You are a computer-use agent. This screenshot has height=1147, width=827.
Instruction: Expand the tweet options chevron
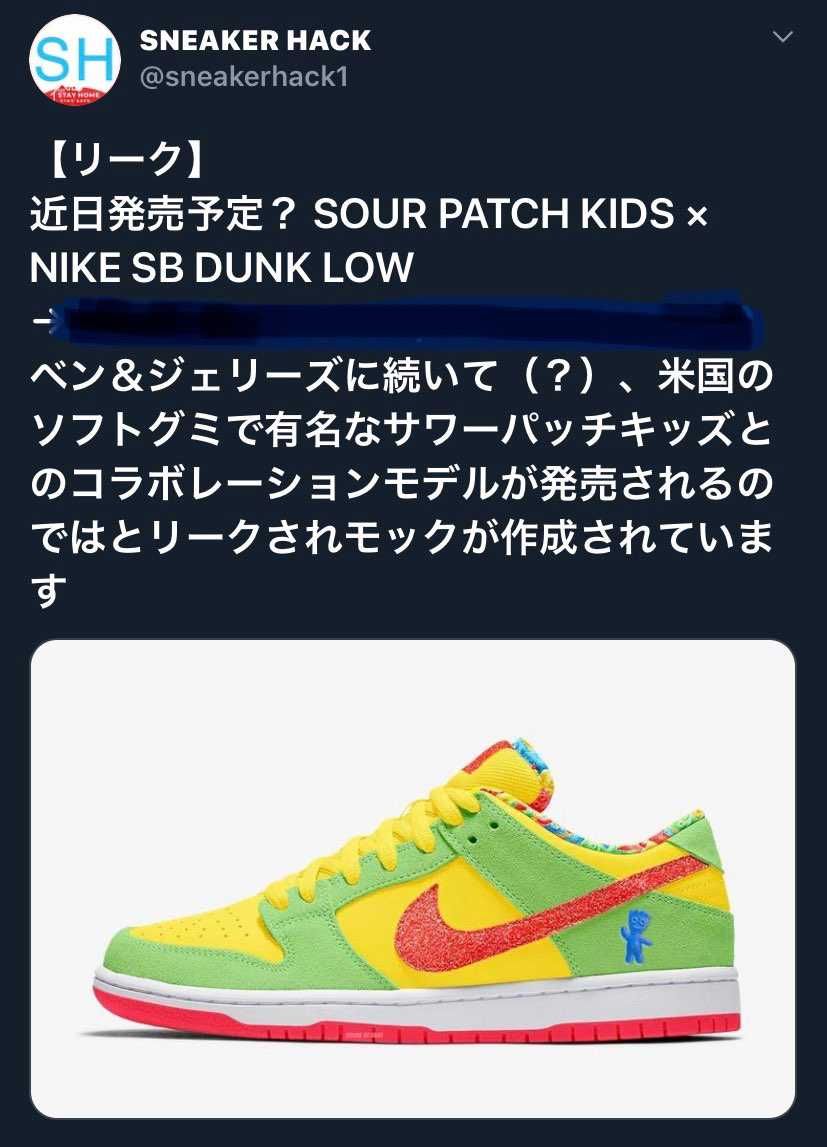pos(782,37)
